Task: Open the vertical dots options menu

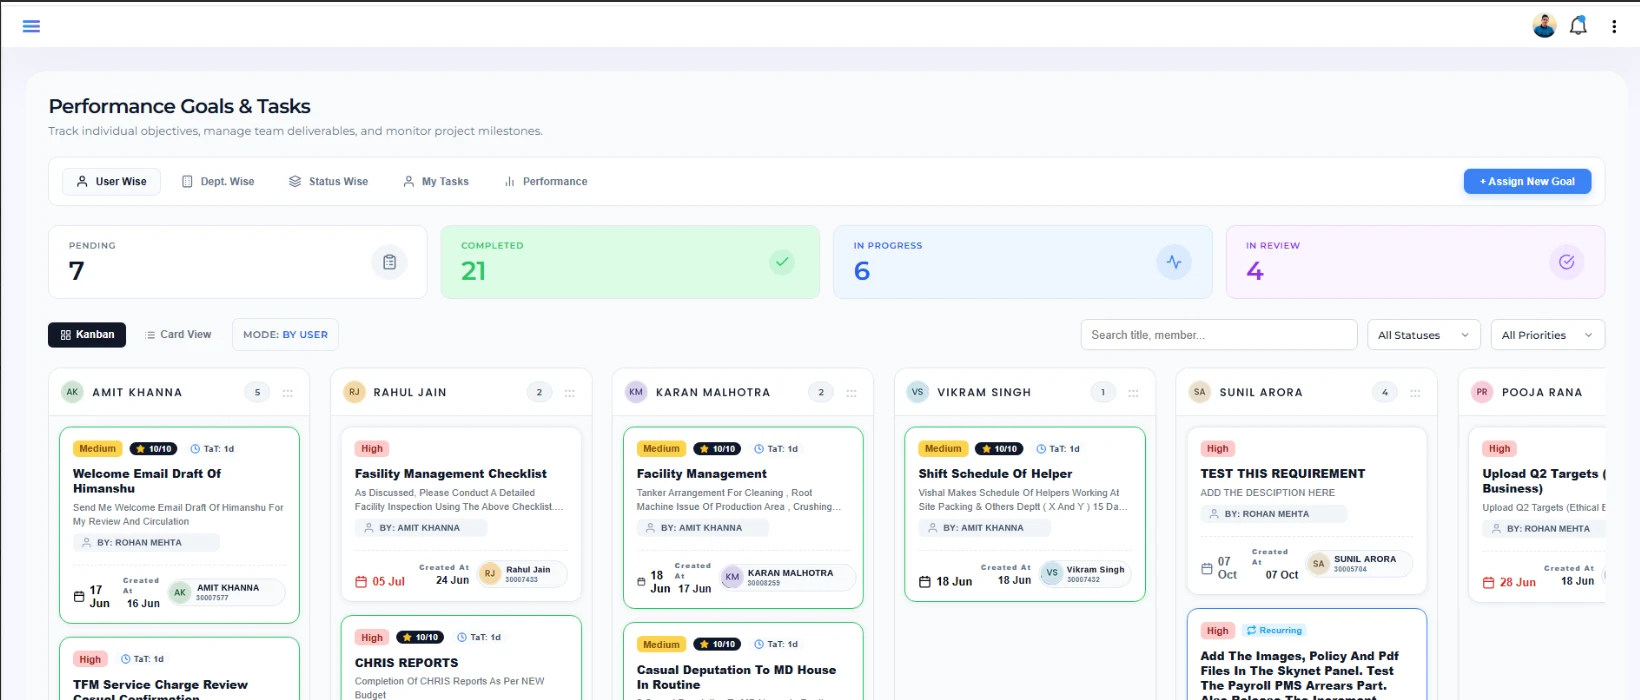Action: [x=1614, y=27]
